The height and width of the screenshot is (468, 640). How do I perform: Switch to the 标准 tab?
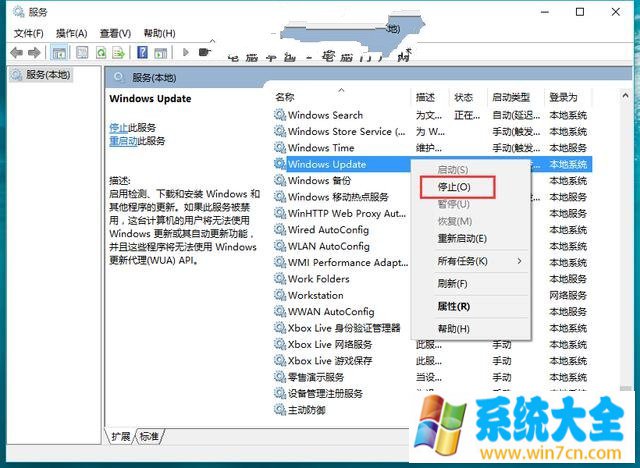click(x=149, y=437)
